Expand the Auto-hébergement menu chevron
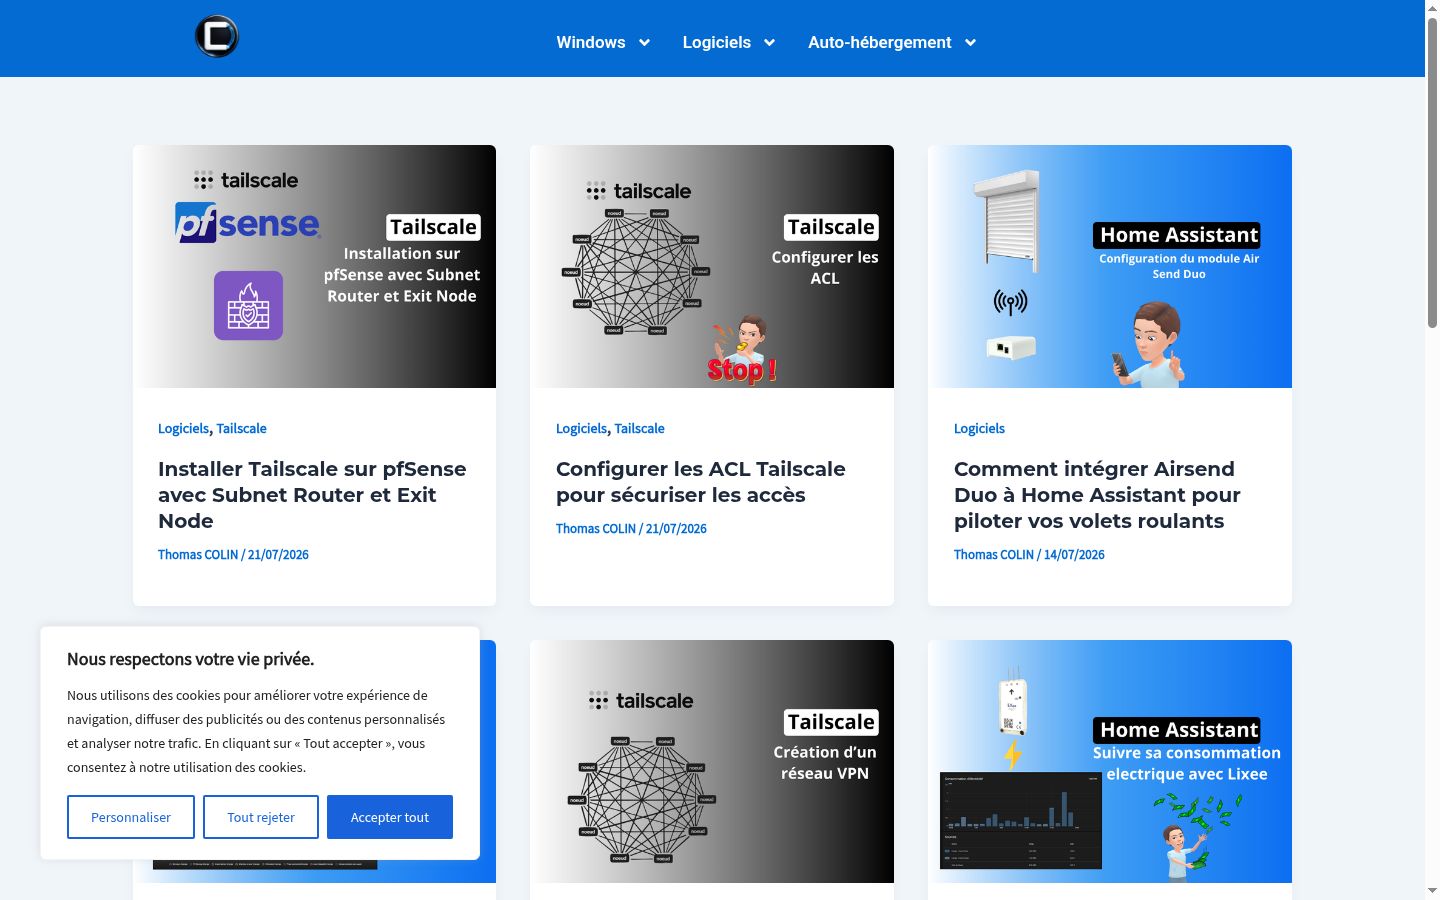The height and width of the screenshot is (900, 1440). point(970,42)
